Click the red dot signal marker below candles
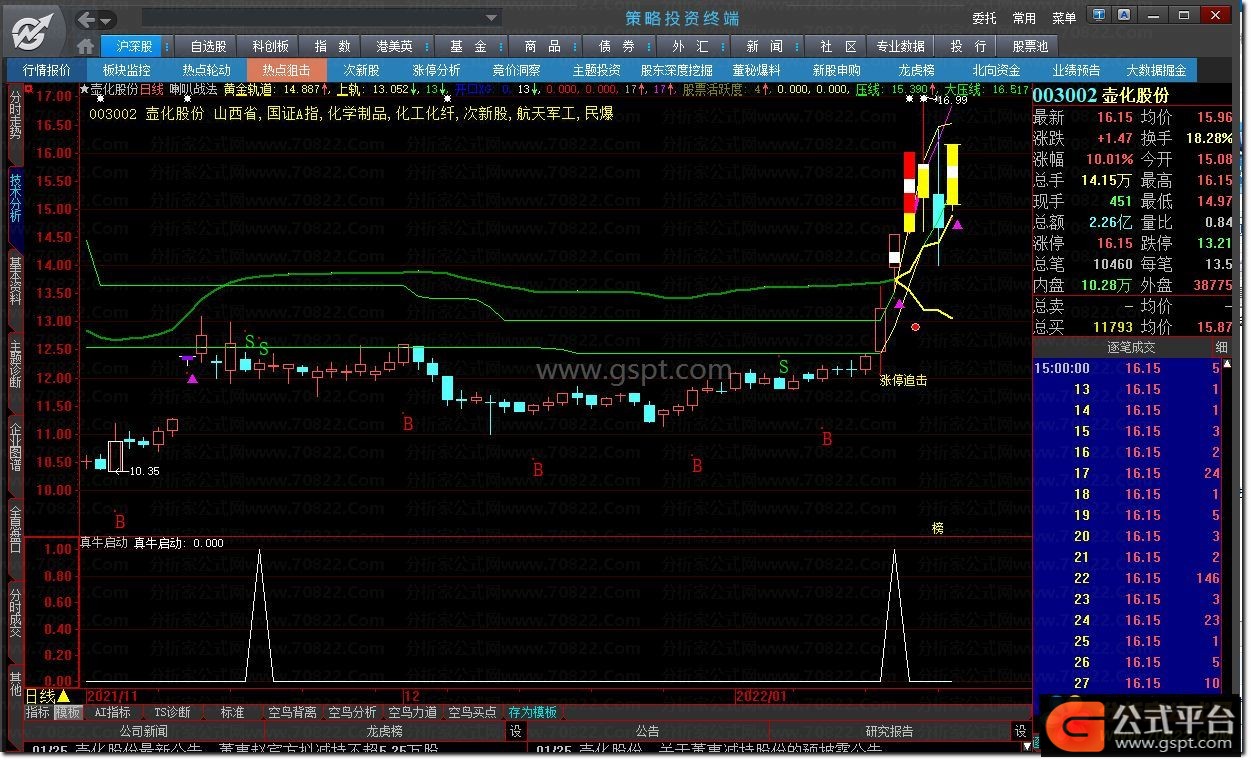 [915, 327]
